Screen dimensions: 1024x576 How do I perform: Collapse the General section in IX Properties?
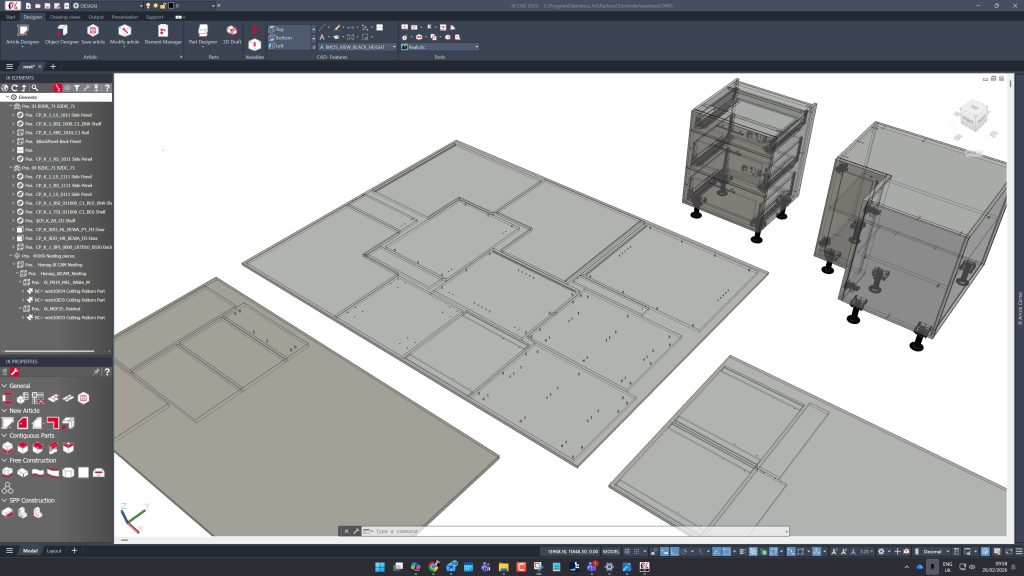[x=4, y=385]
